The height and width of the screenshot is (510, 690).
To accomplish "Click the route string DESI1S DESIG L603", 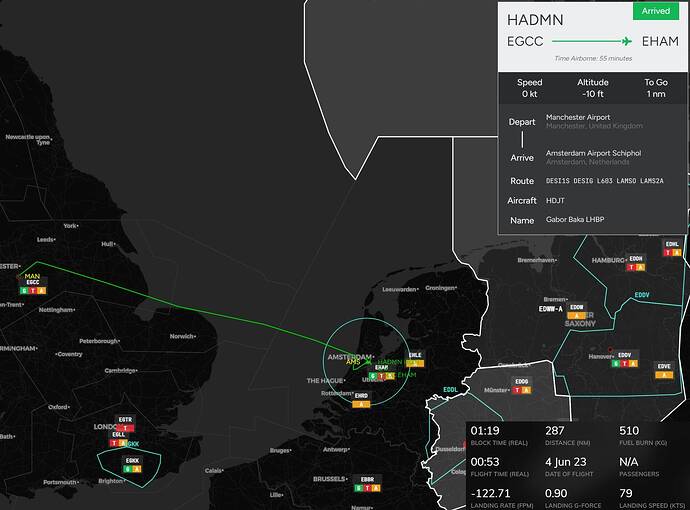I will pos(605,181).
